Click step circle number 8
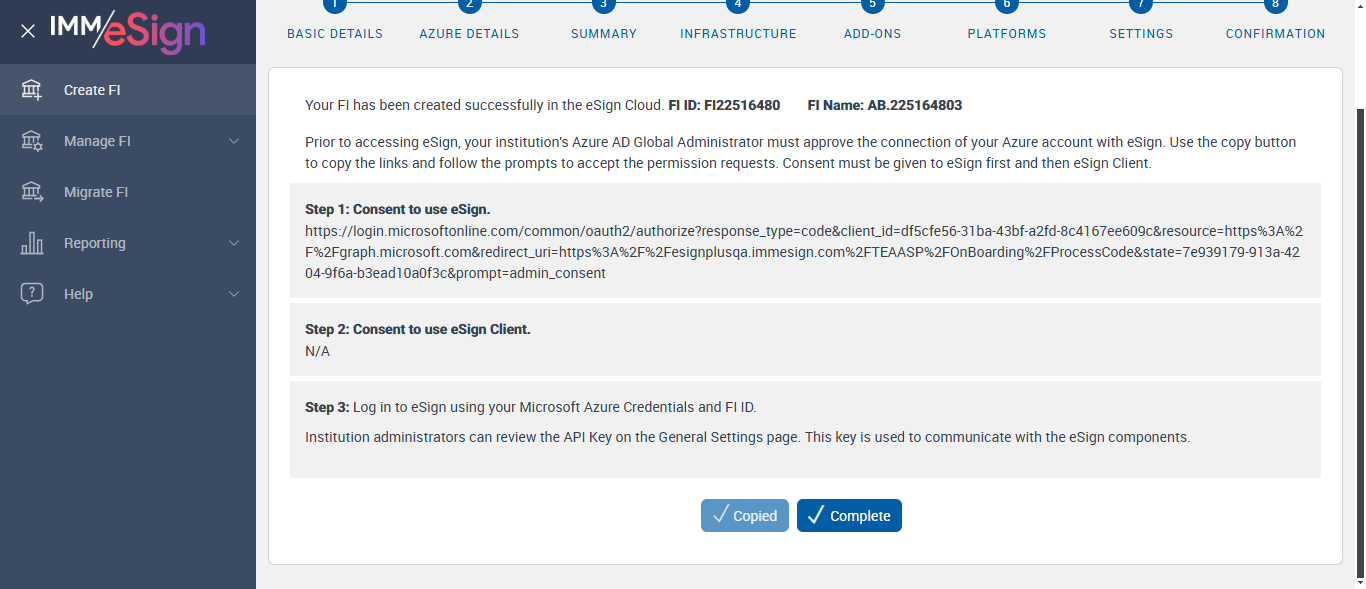1366x589 pixels. [x=1275, y=5]
